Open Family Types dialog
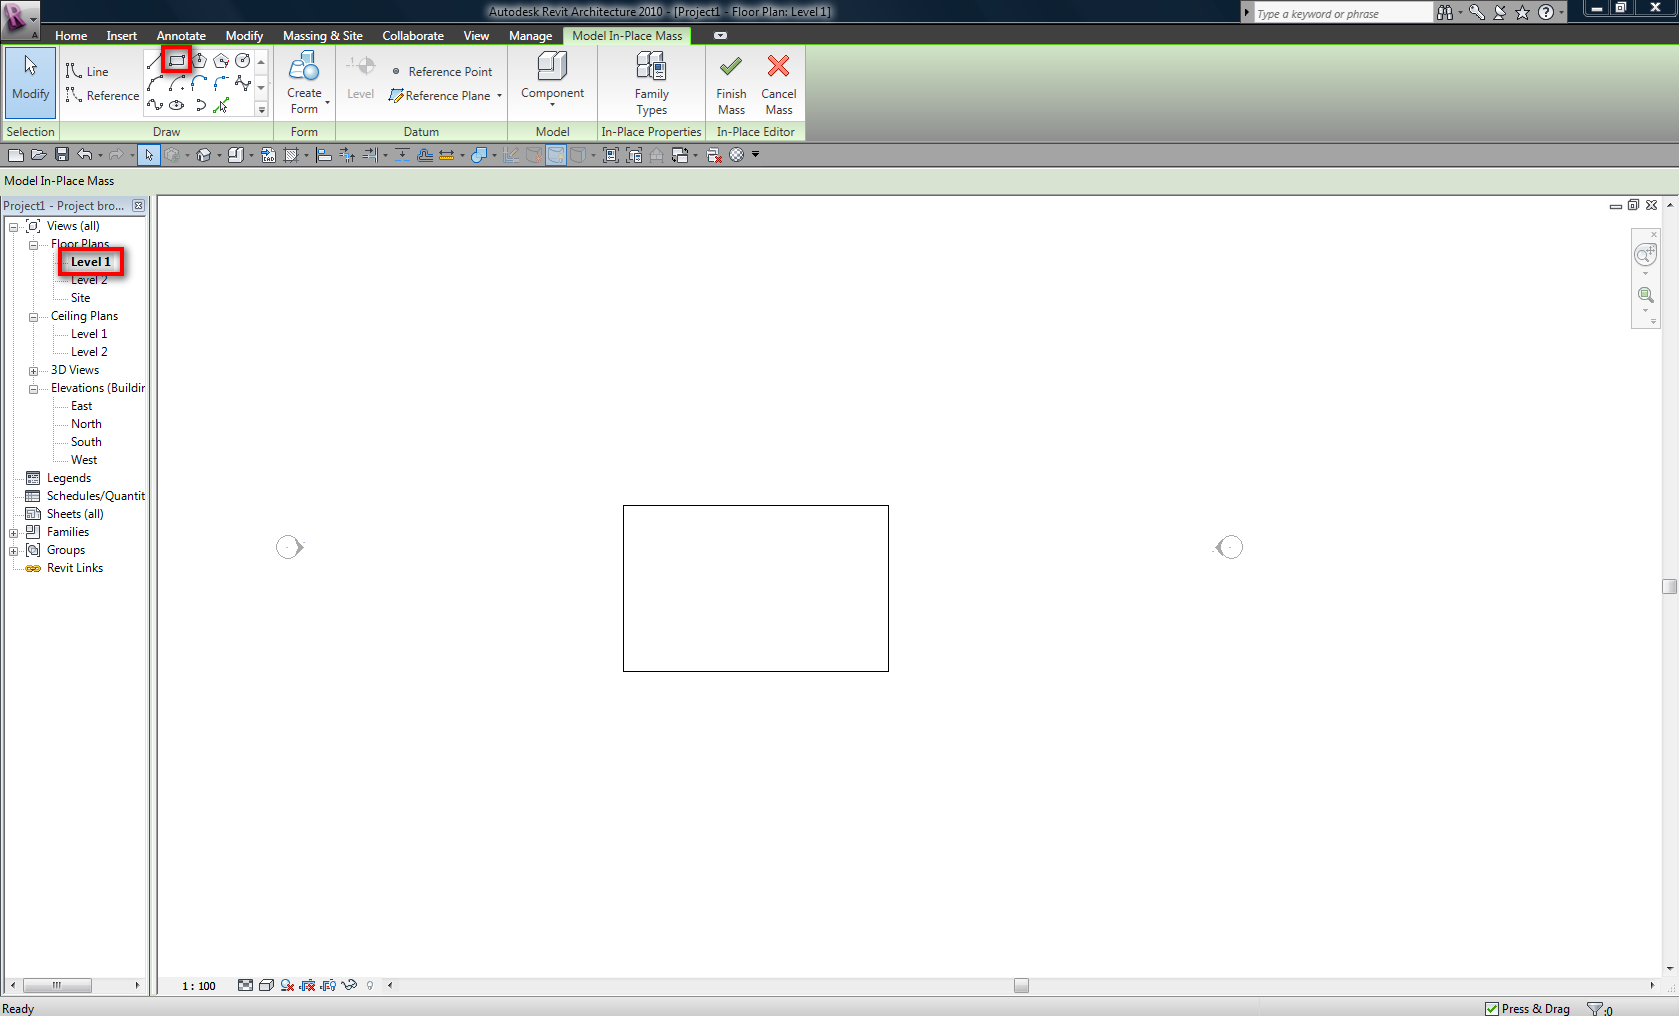This screenshot has height=1016, width=1679. click(x=651, y=84)
